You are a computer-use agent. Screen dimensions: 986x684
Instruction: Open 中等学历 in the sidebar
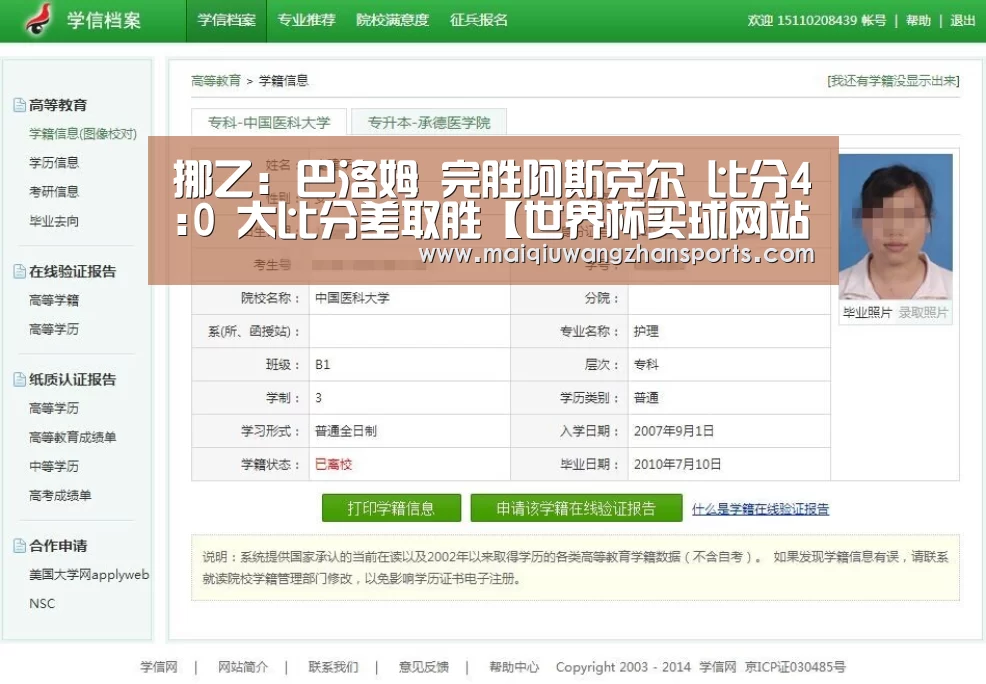pos(54,466)
